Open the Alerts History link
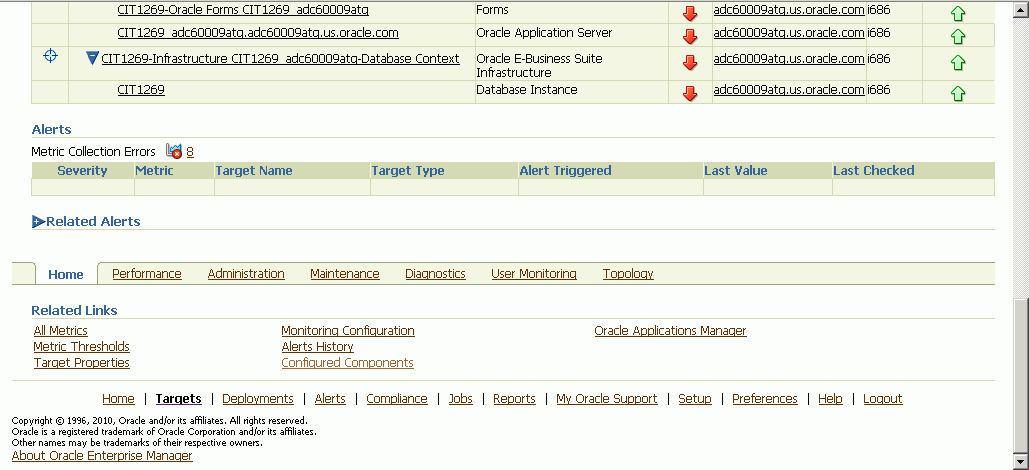 pos(318,347)
